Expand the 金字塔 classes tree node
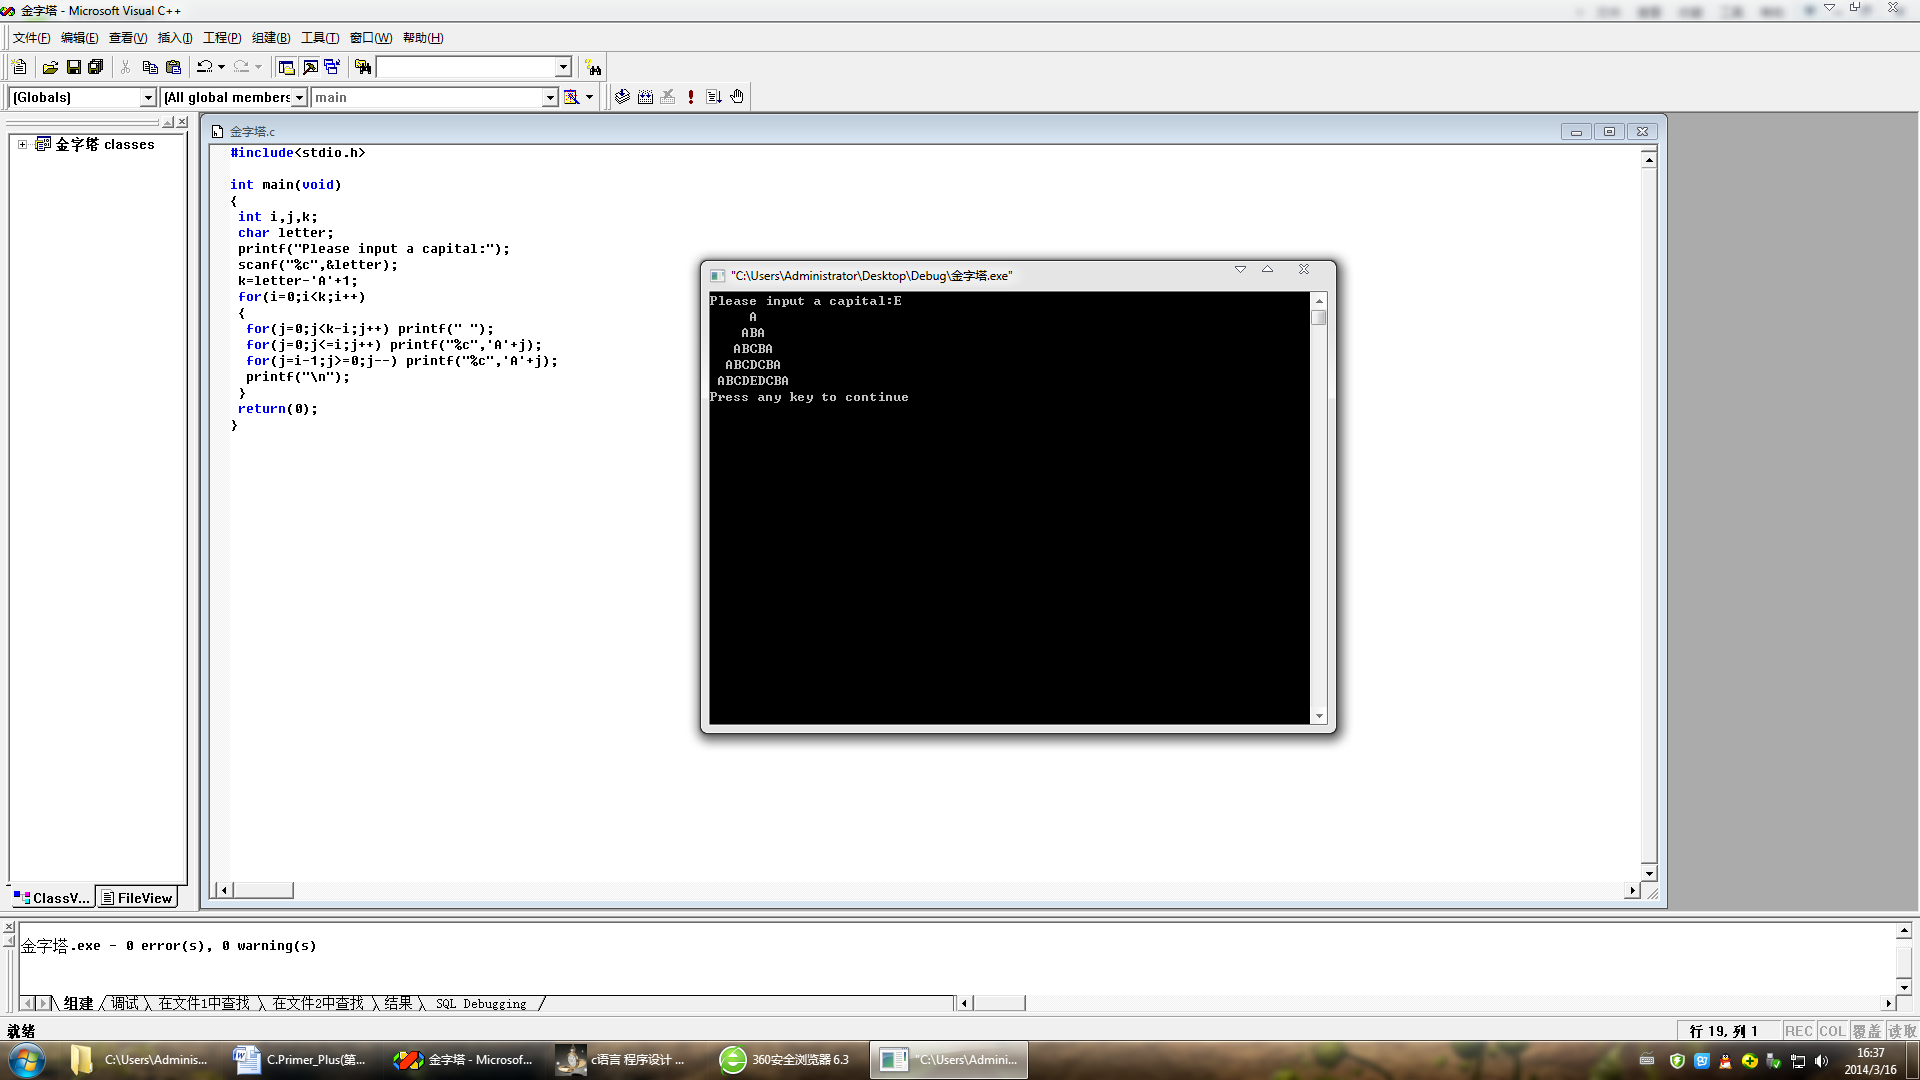The width and height of the screenshot is (1920, 1080). click(22, 144)
